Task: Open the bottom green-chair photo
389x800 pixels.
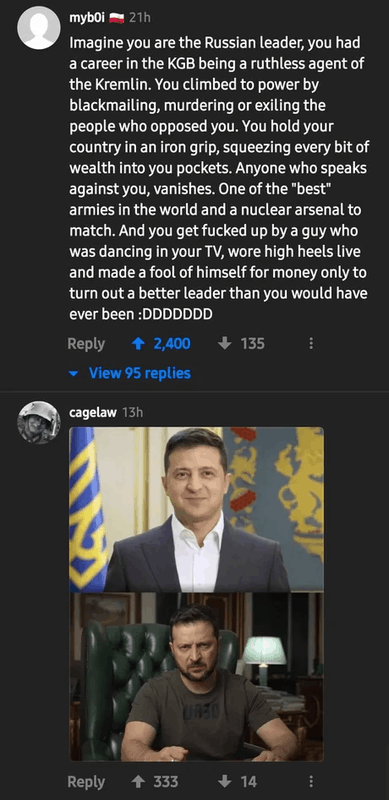Action: coord(197,677)
